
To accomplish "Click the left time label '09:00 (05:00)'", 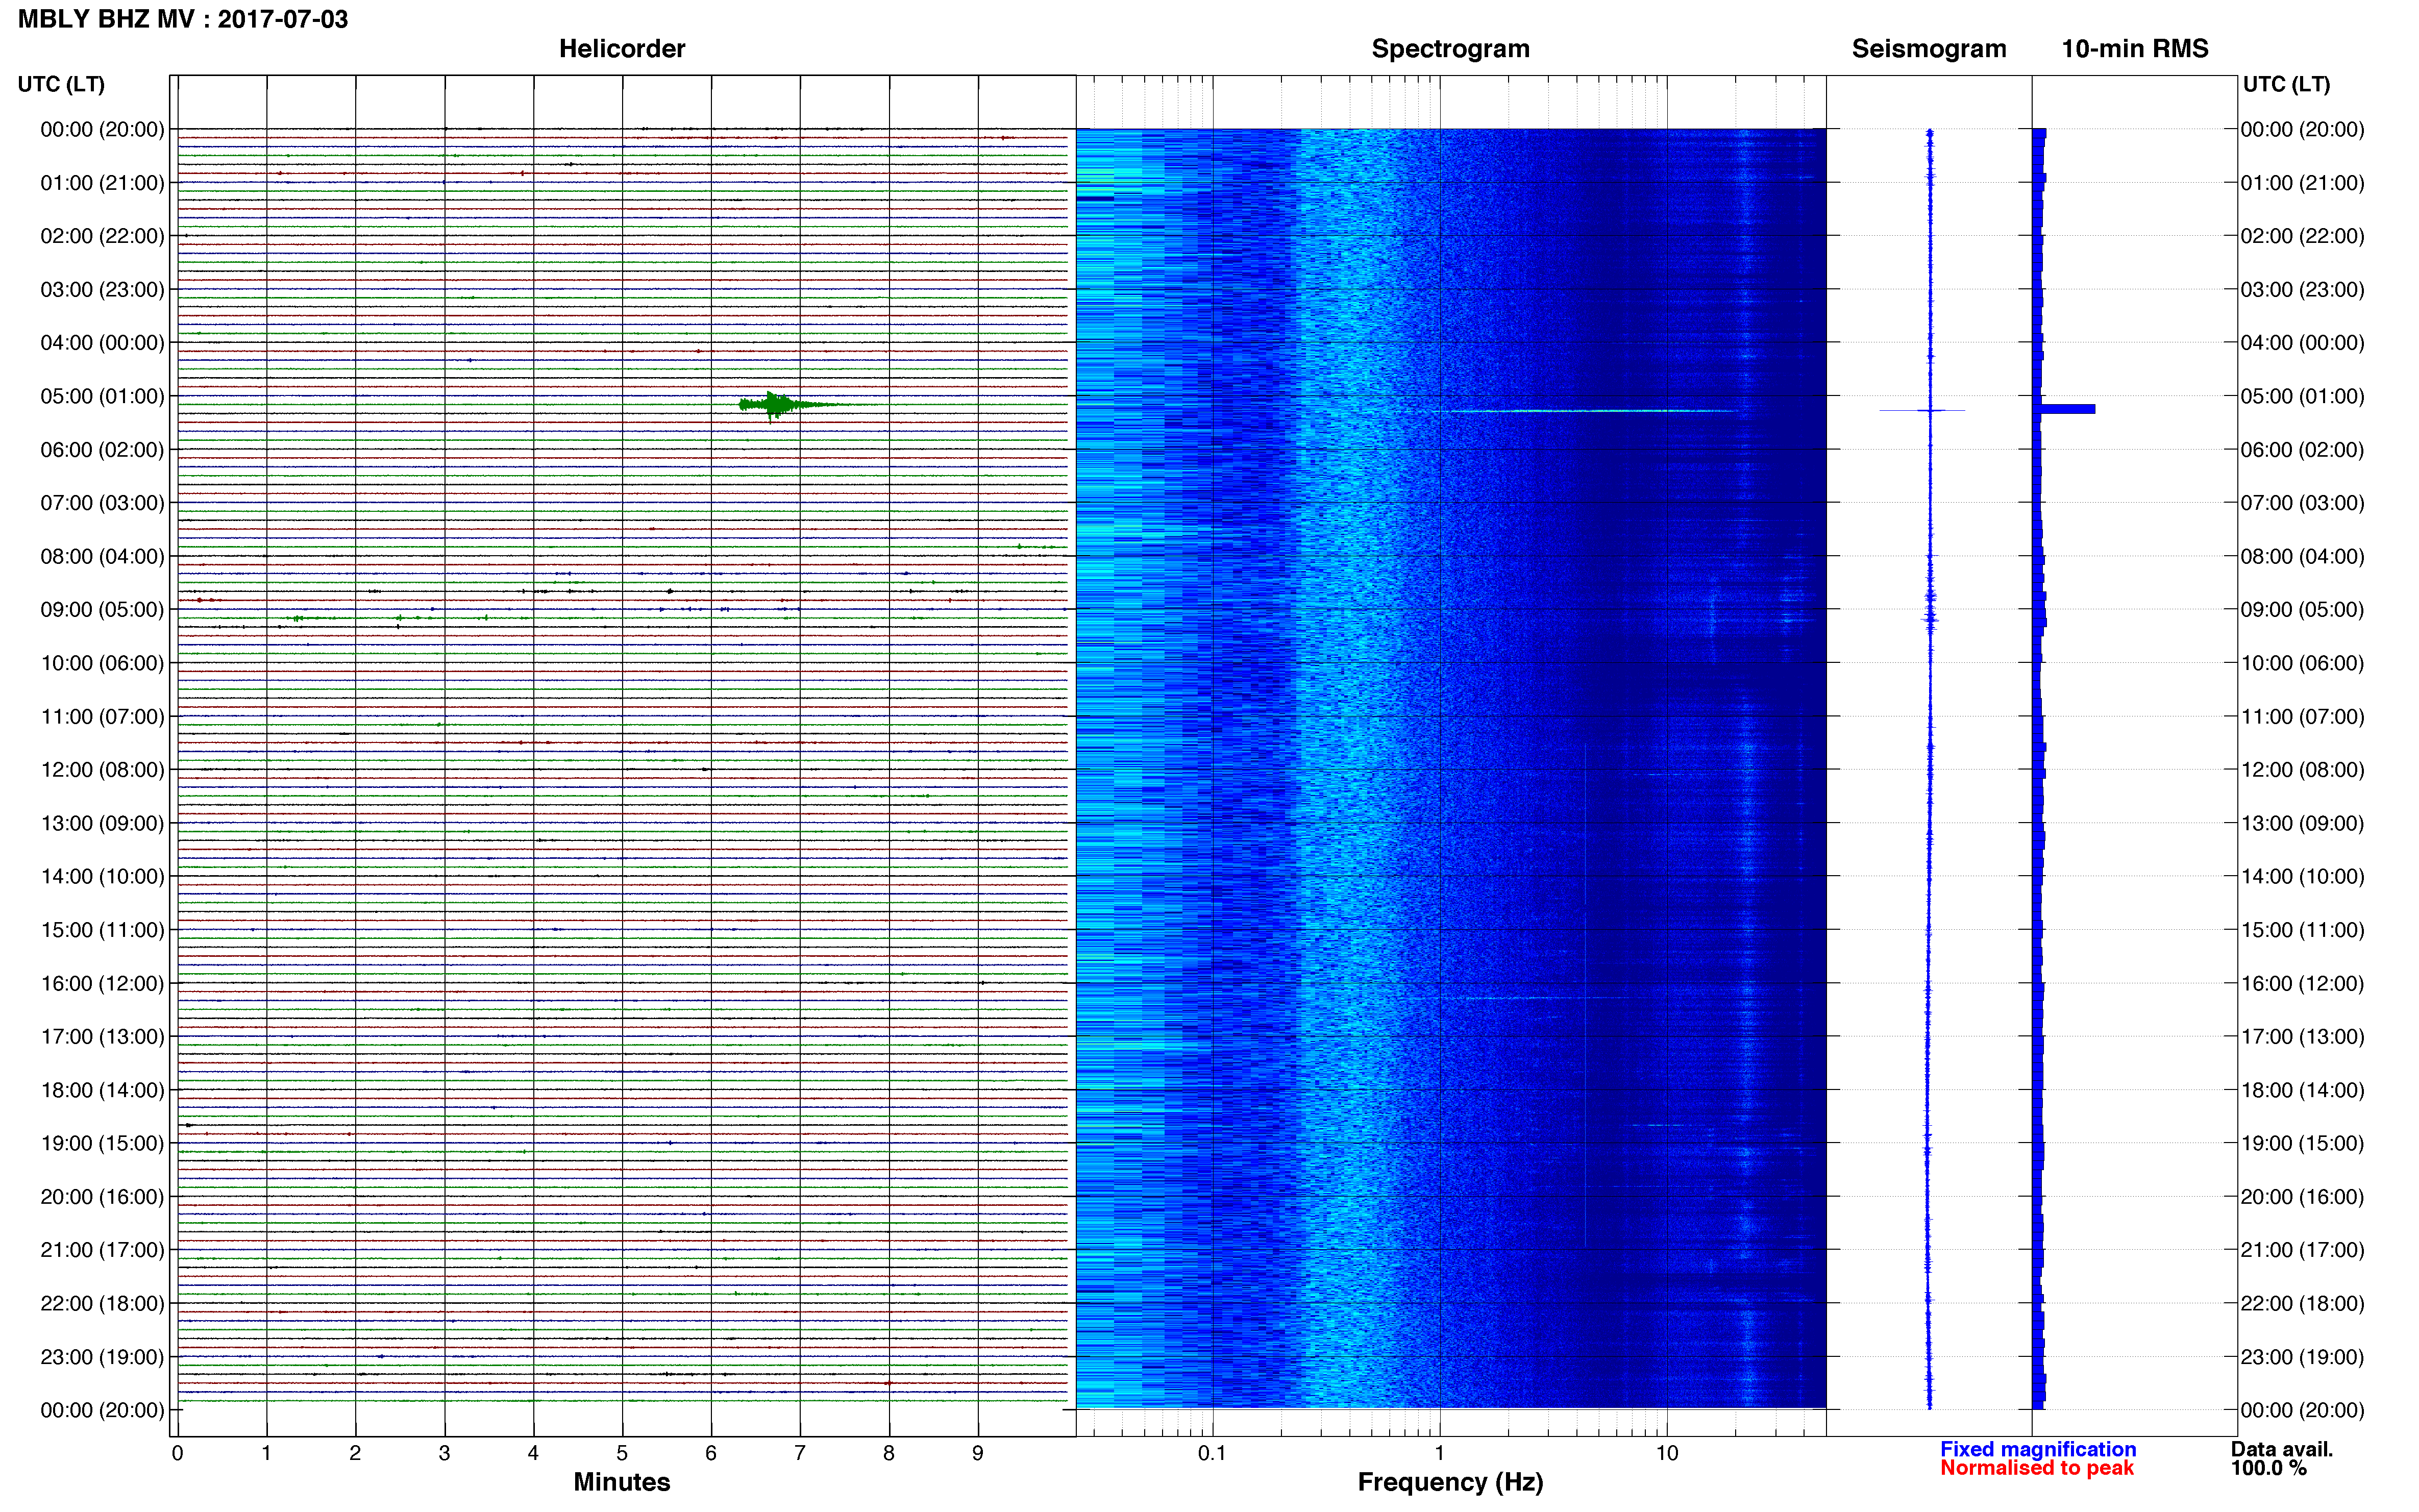I will [x=102, y=609].
